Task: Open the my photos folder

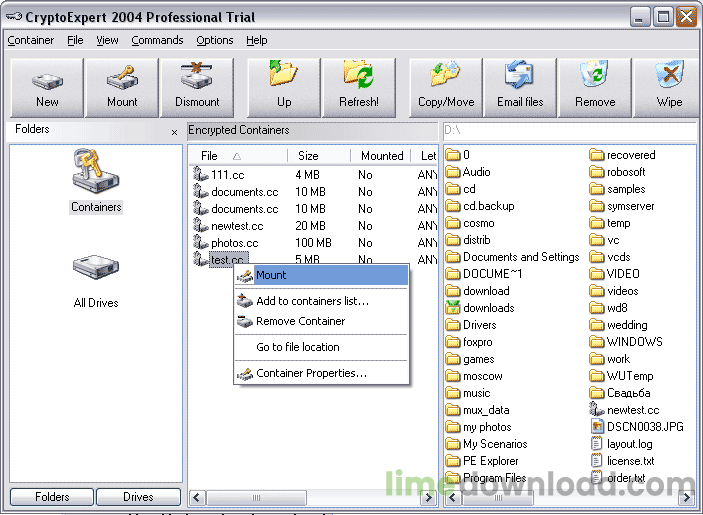Action: pyautogui.click(x=479, y=427)
